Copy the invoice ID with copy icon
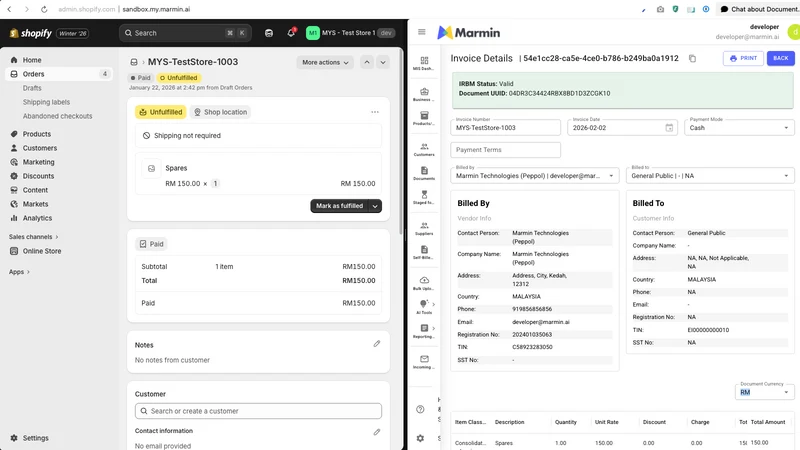800x450 pixels. point(692,58)
